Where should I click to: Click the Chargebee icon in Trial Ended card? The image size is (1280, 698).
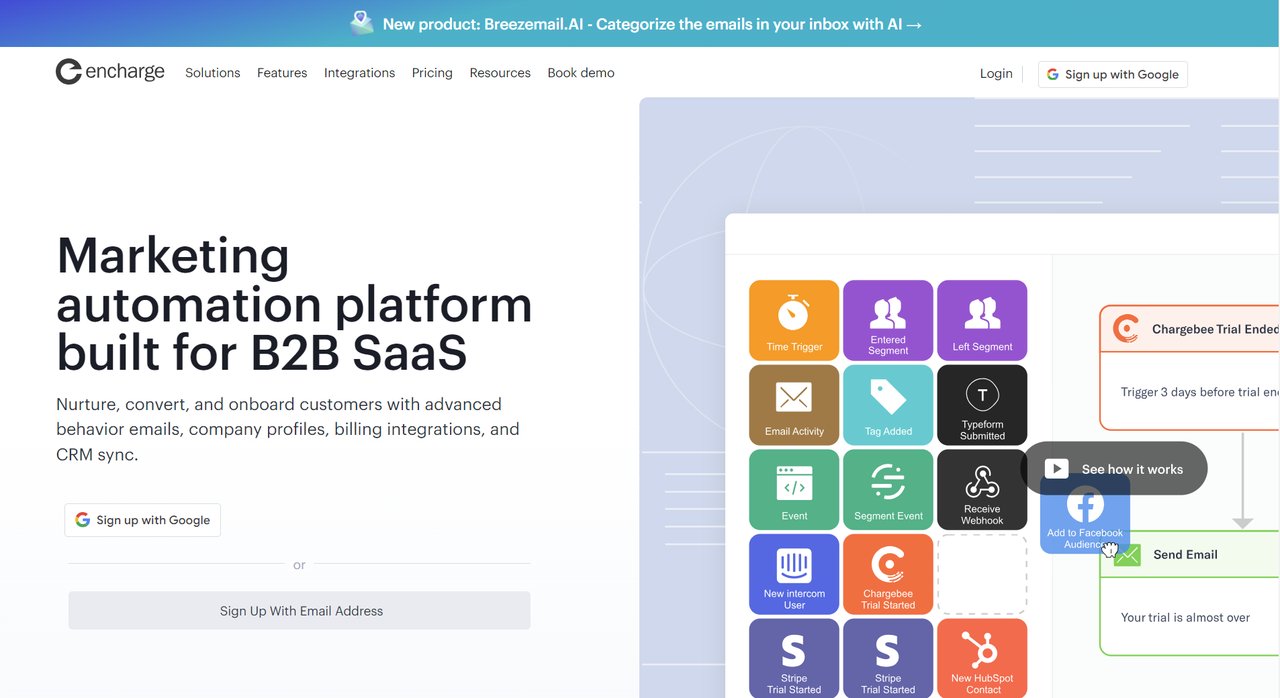(x=1126, y=328)
